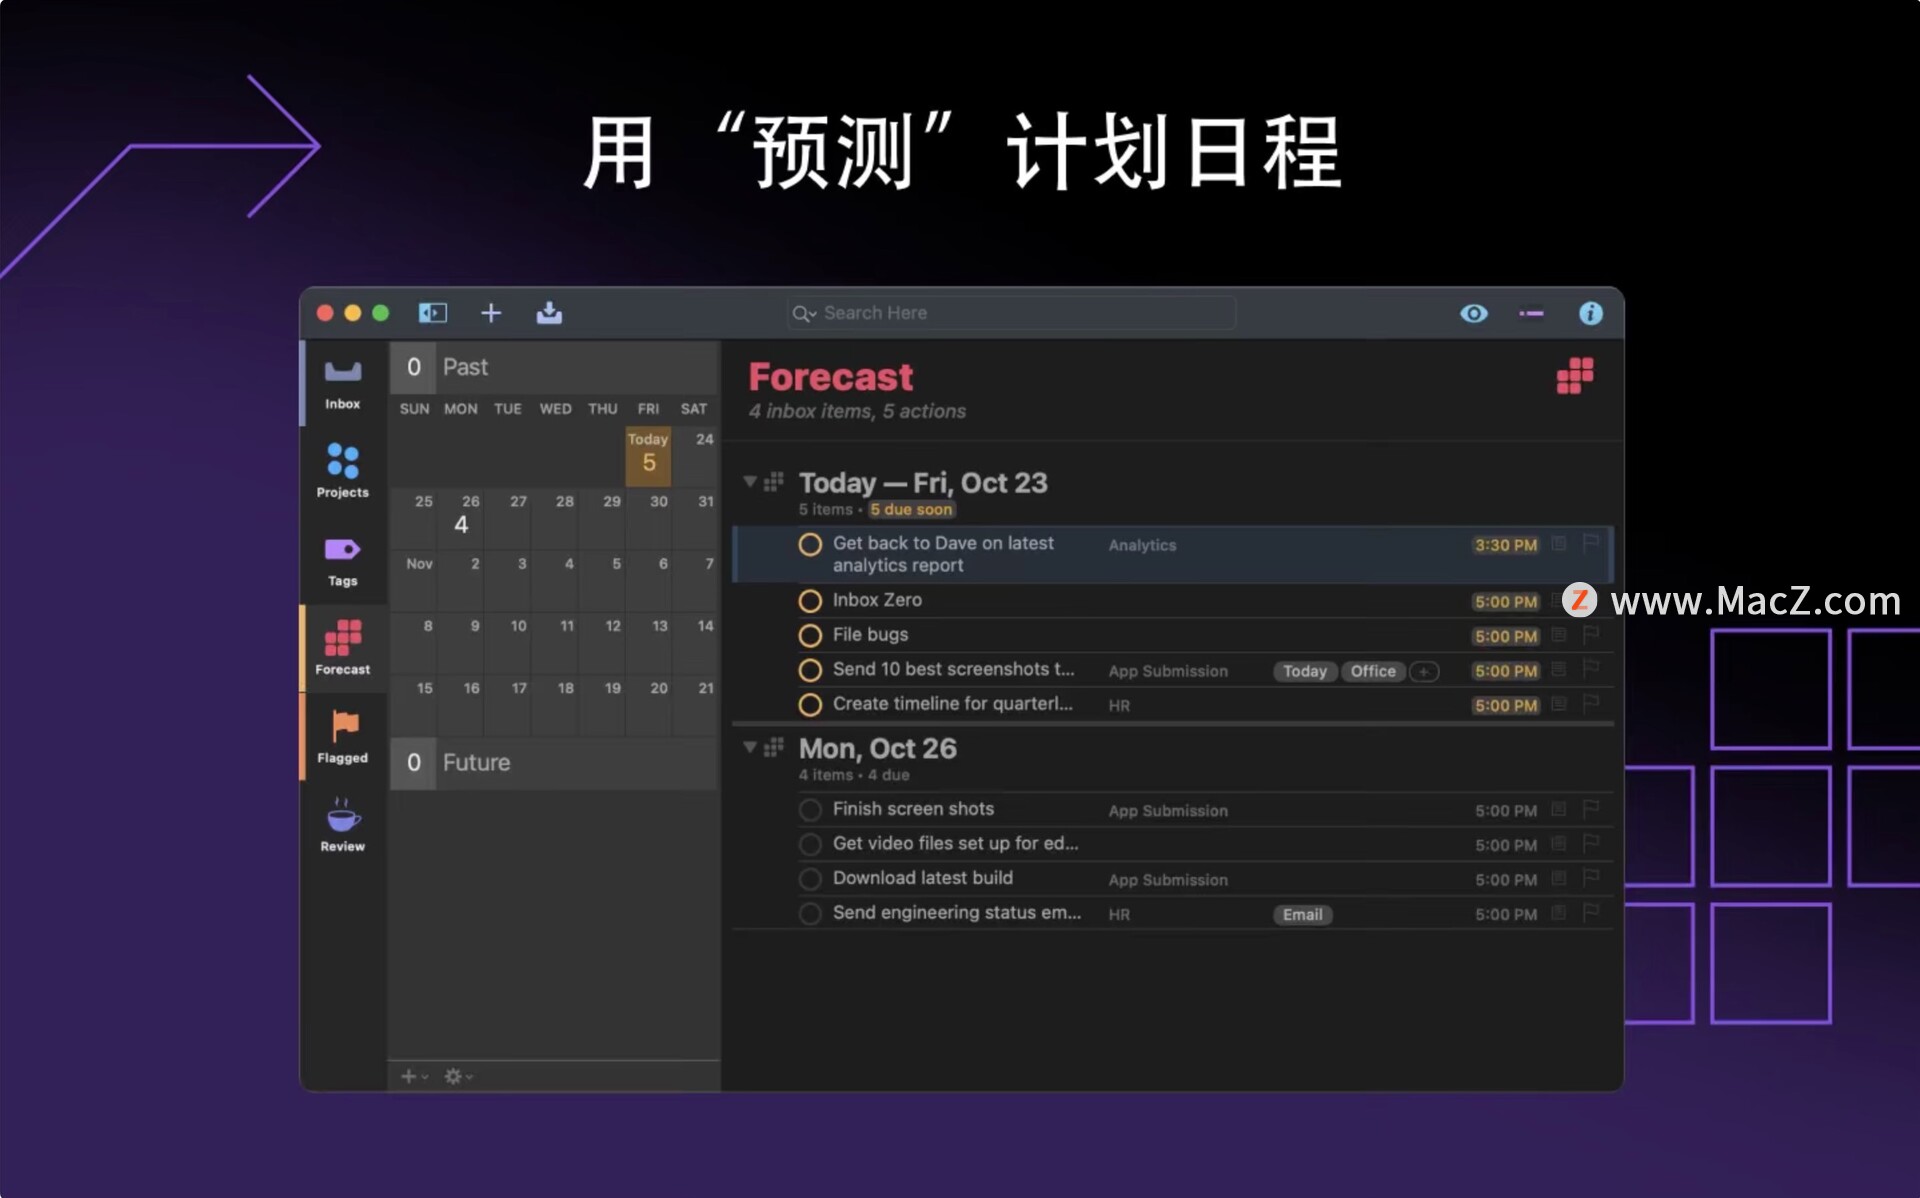The width and height of the screenshot is (1920, 1198).
Task: Click the Search Here field
Action: coord(1011,313)
